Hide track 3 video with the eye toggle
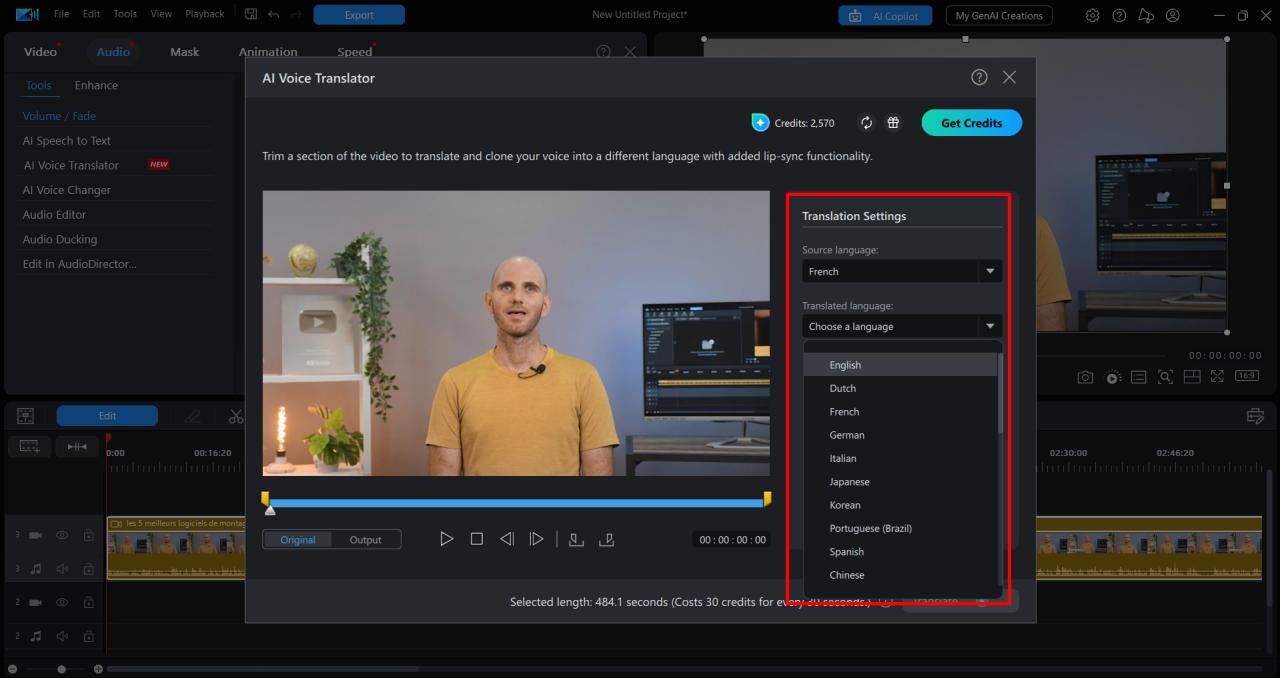1280x678 pixels. coord(61,535)
